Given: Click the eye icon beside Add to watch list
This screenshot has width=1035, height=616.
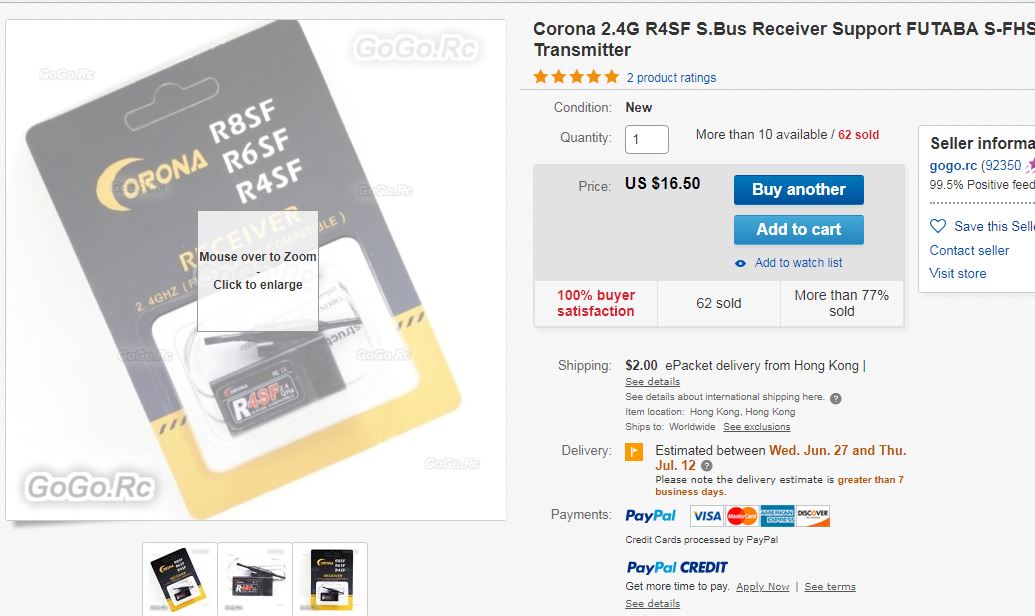Looking at the screenshot, I should pos(741,263).
